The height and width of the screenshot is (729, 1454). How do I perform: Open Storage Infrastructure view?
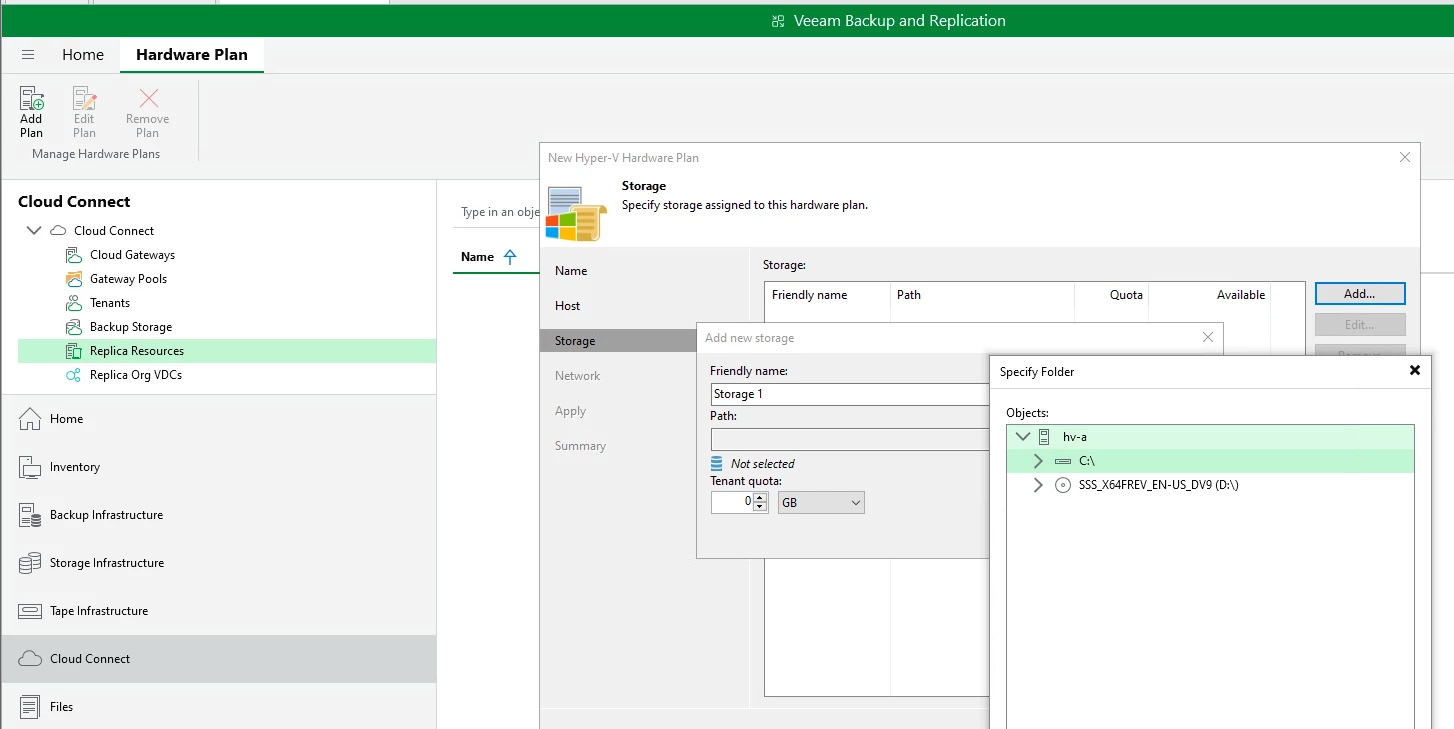point(106,563)
